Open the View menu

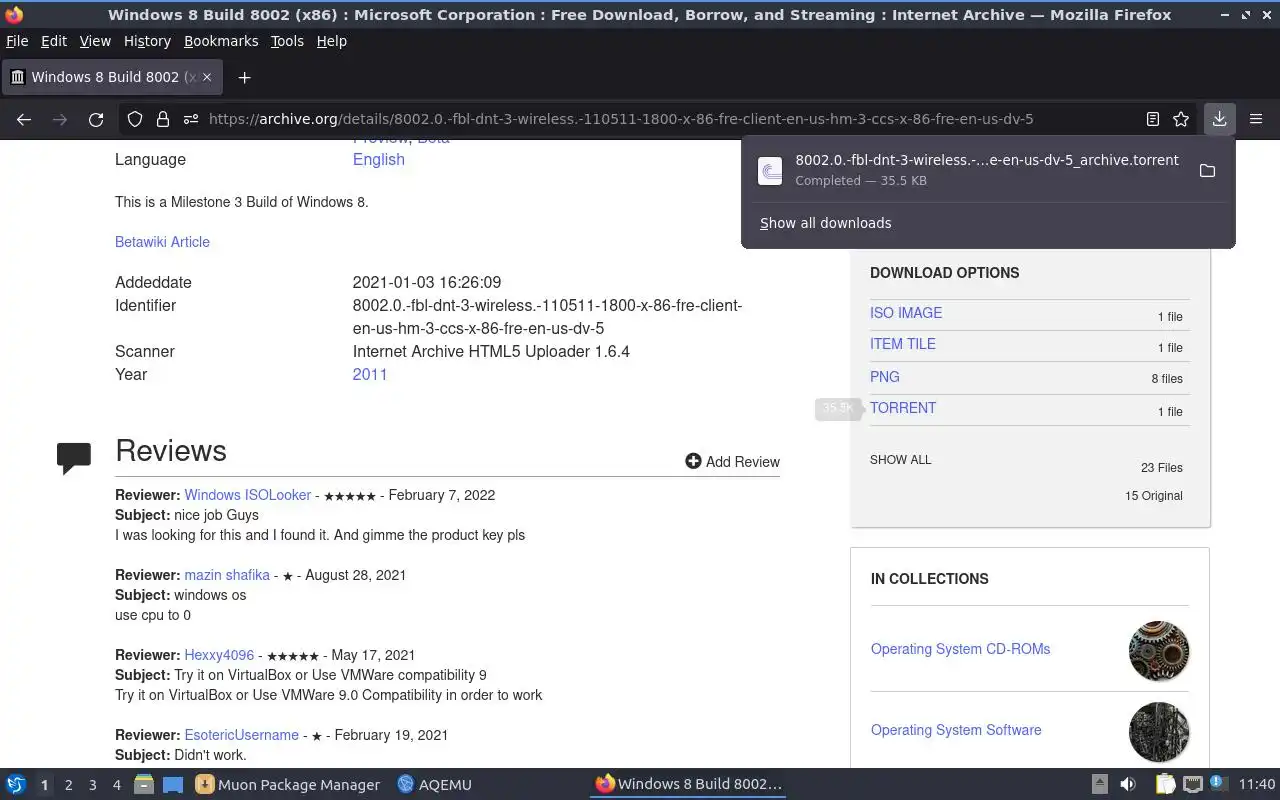tap(95, 41)
